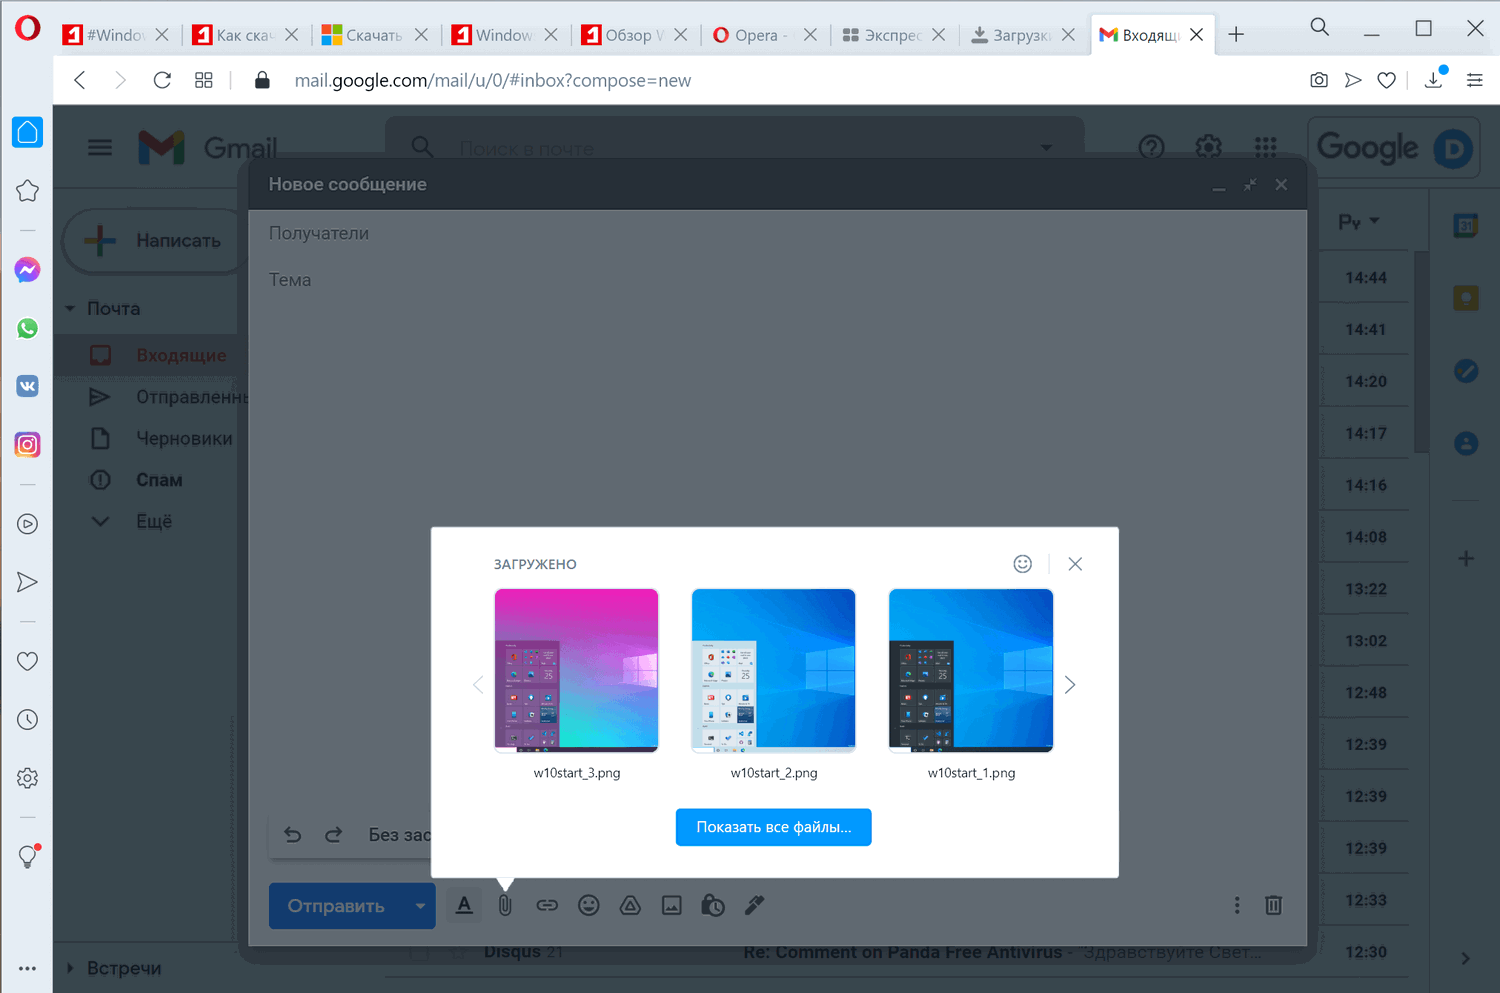Screen dimensions: 1500x993
Task: Open the Opera main menu logo
Action: coord(28,27)
